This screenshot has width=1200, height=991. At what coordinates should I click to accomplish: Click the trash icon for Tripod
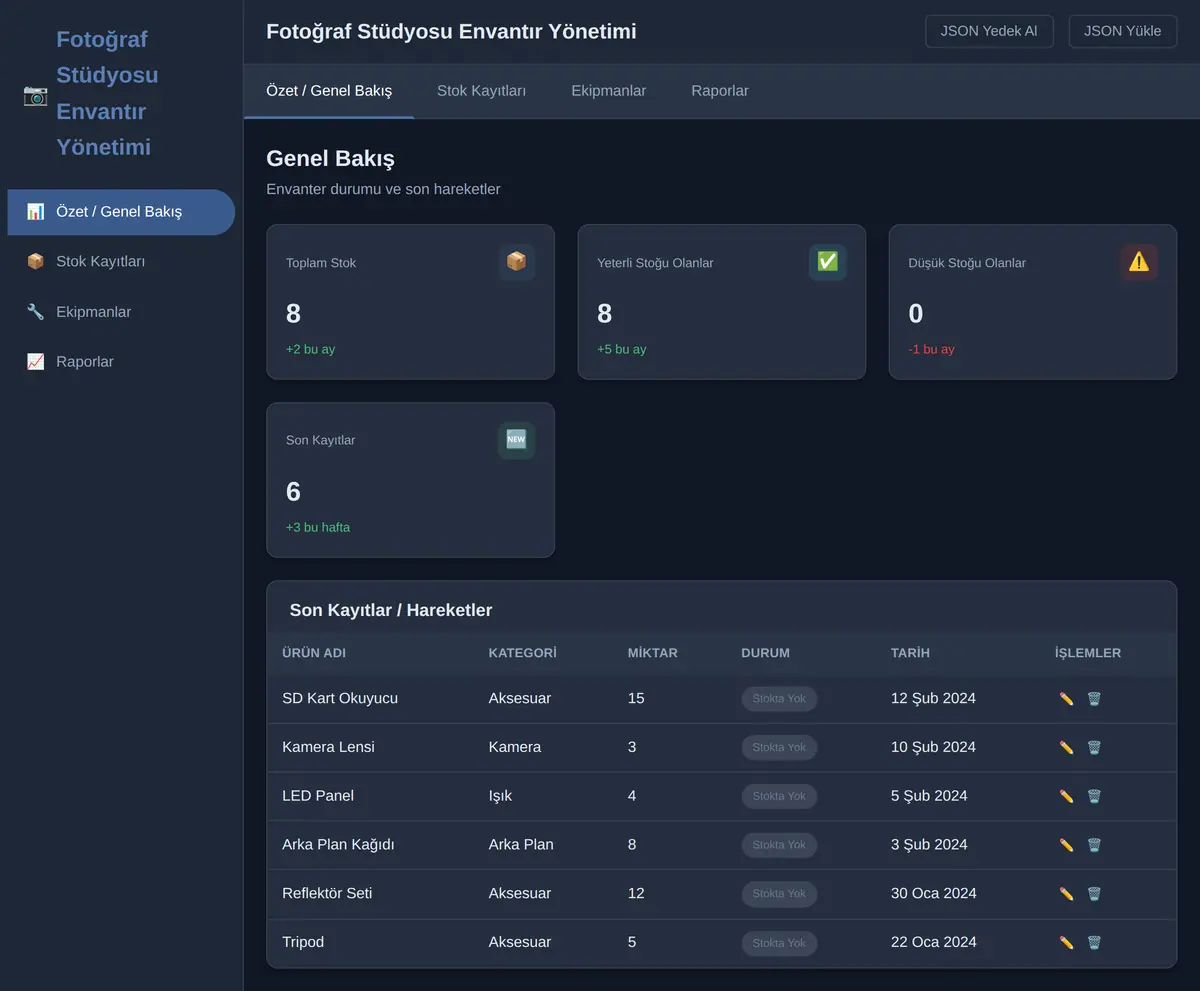click(x=1094, y=943)
